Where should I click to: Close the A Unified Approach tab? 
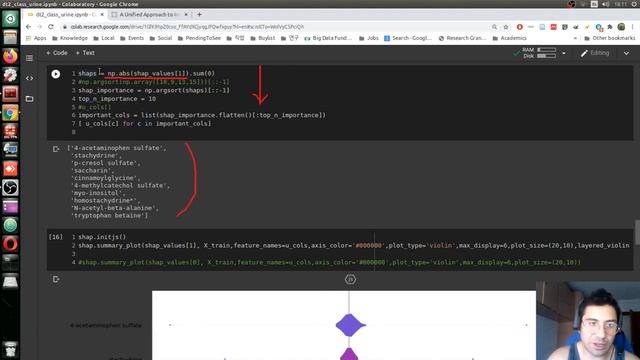(x=186, y=15)
